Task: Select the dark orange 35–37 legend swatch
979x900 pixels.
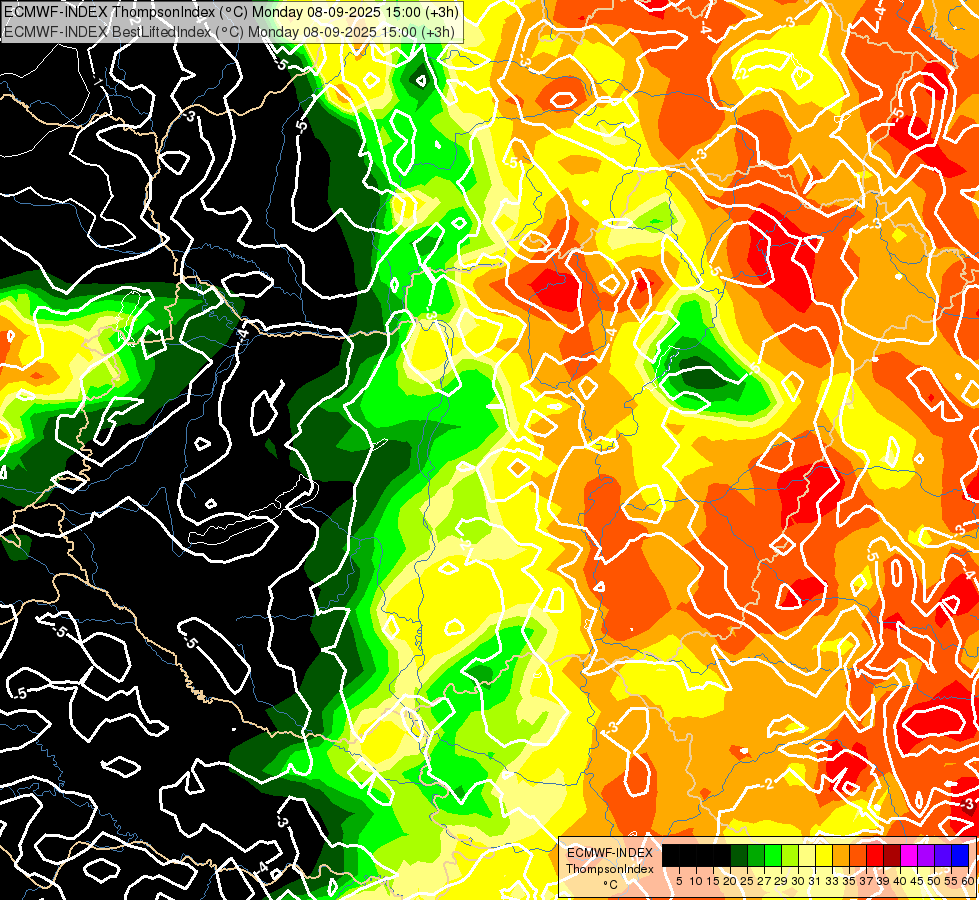Action: (x=857, y=855)
